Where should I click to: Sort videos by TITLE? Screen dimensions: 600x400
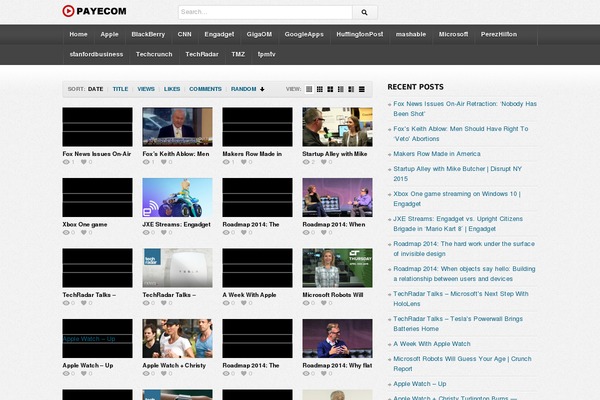pos(120,89)
